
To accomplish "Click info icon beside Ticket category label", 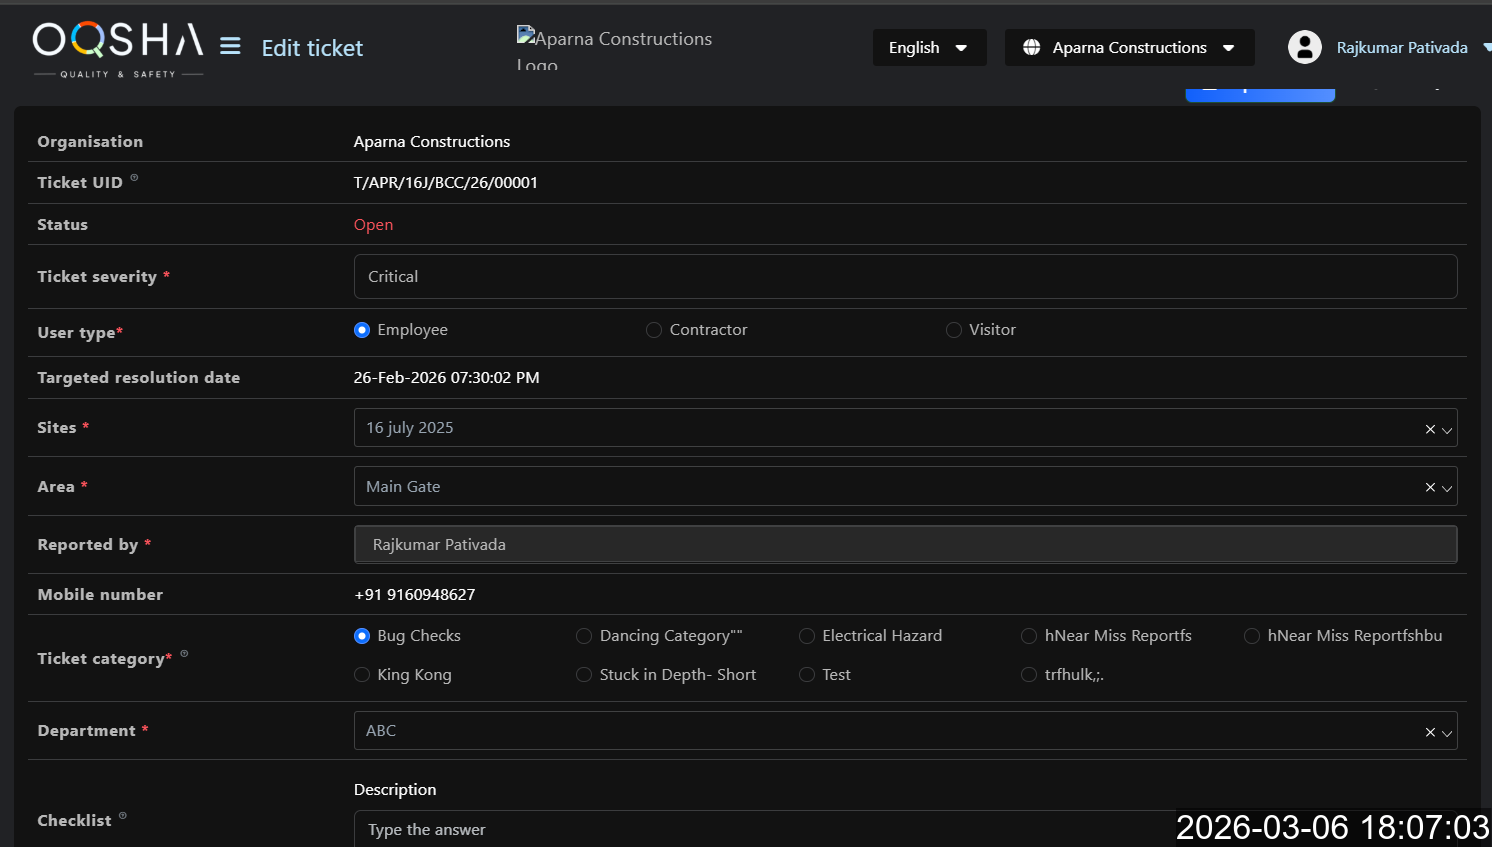I will (184, 654).
